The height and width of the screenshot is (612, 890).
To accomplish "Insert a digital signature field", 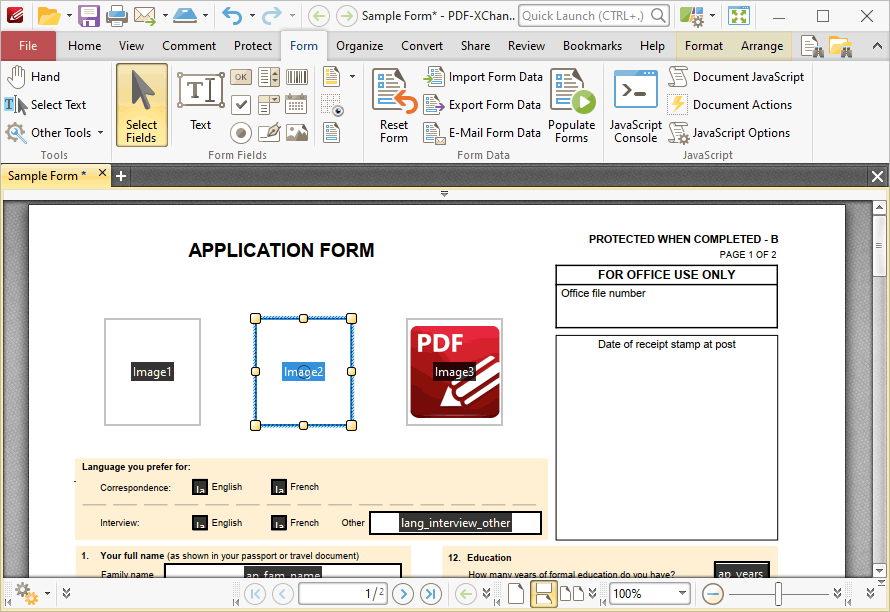I will (x=268, y=133).
